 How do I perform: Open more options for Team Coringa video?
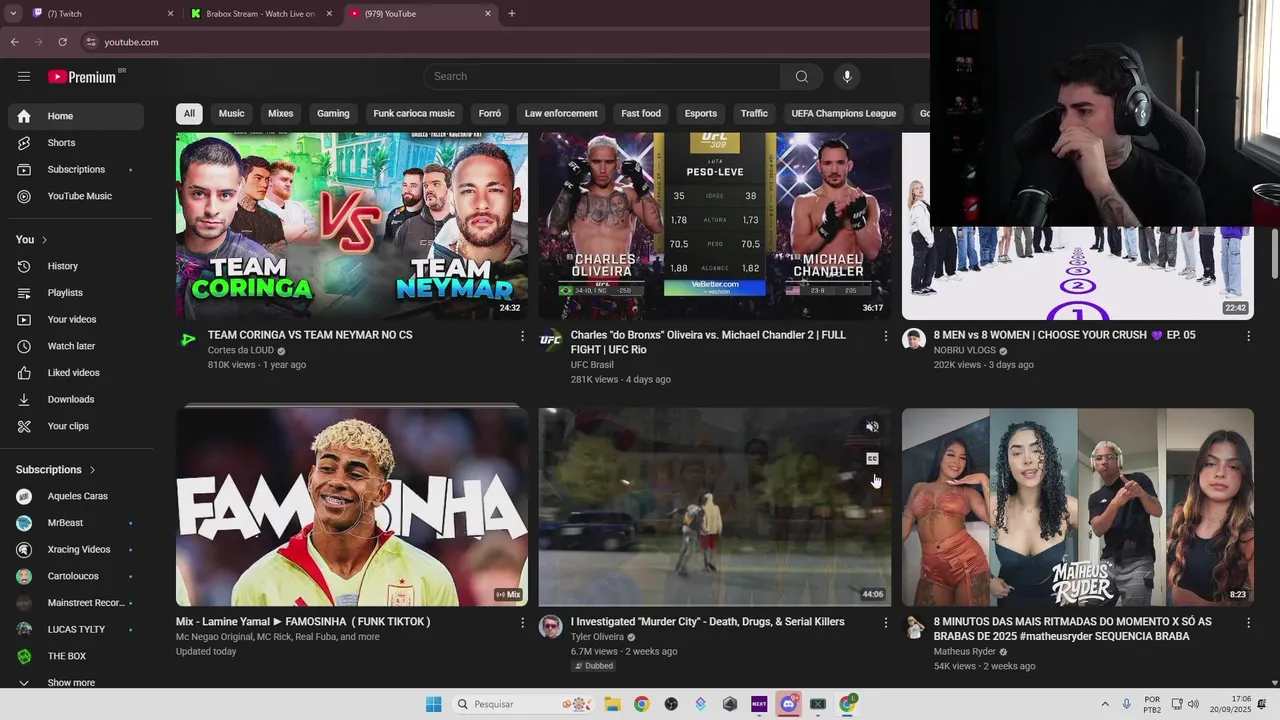522,336
